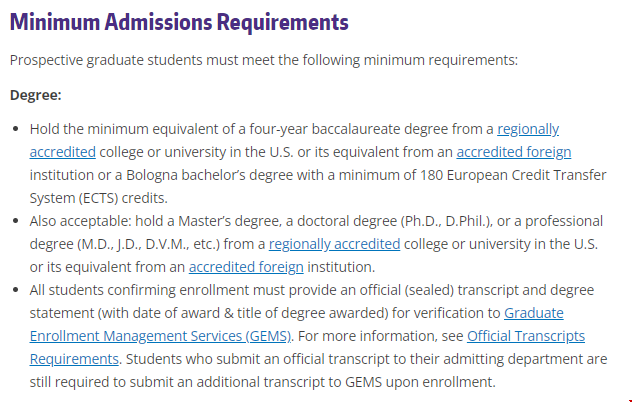Click the bullet before 'Also acceptable'
This screenshot has width=632, height=402.
coord(16,221)
